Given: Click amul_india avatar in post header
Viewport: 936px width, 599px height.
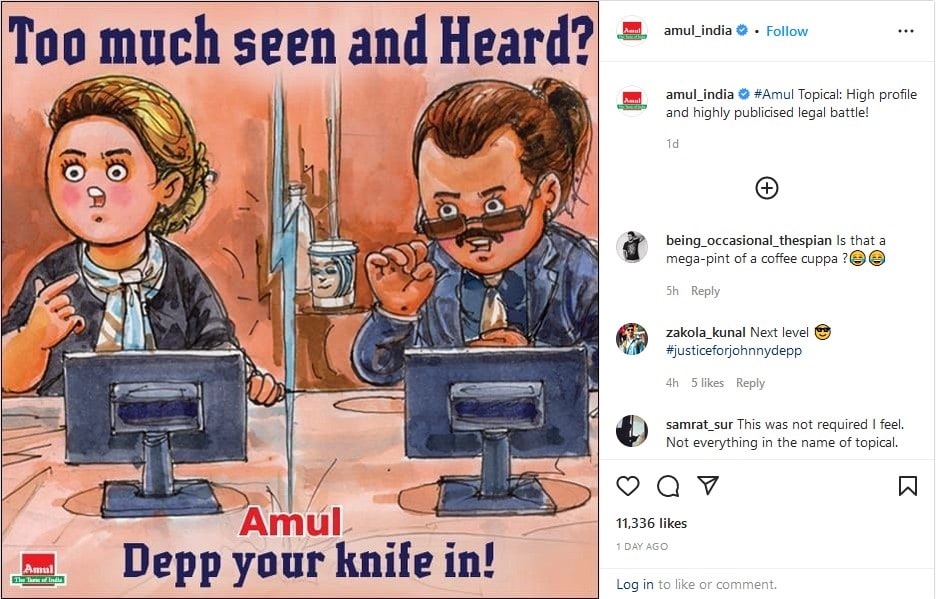Looking at the screenshot, I should point(632,31).
